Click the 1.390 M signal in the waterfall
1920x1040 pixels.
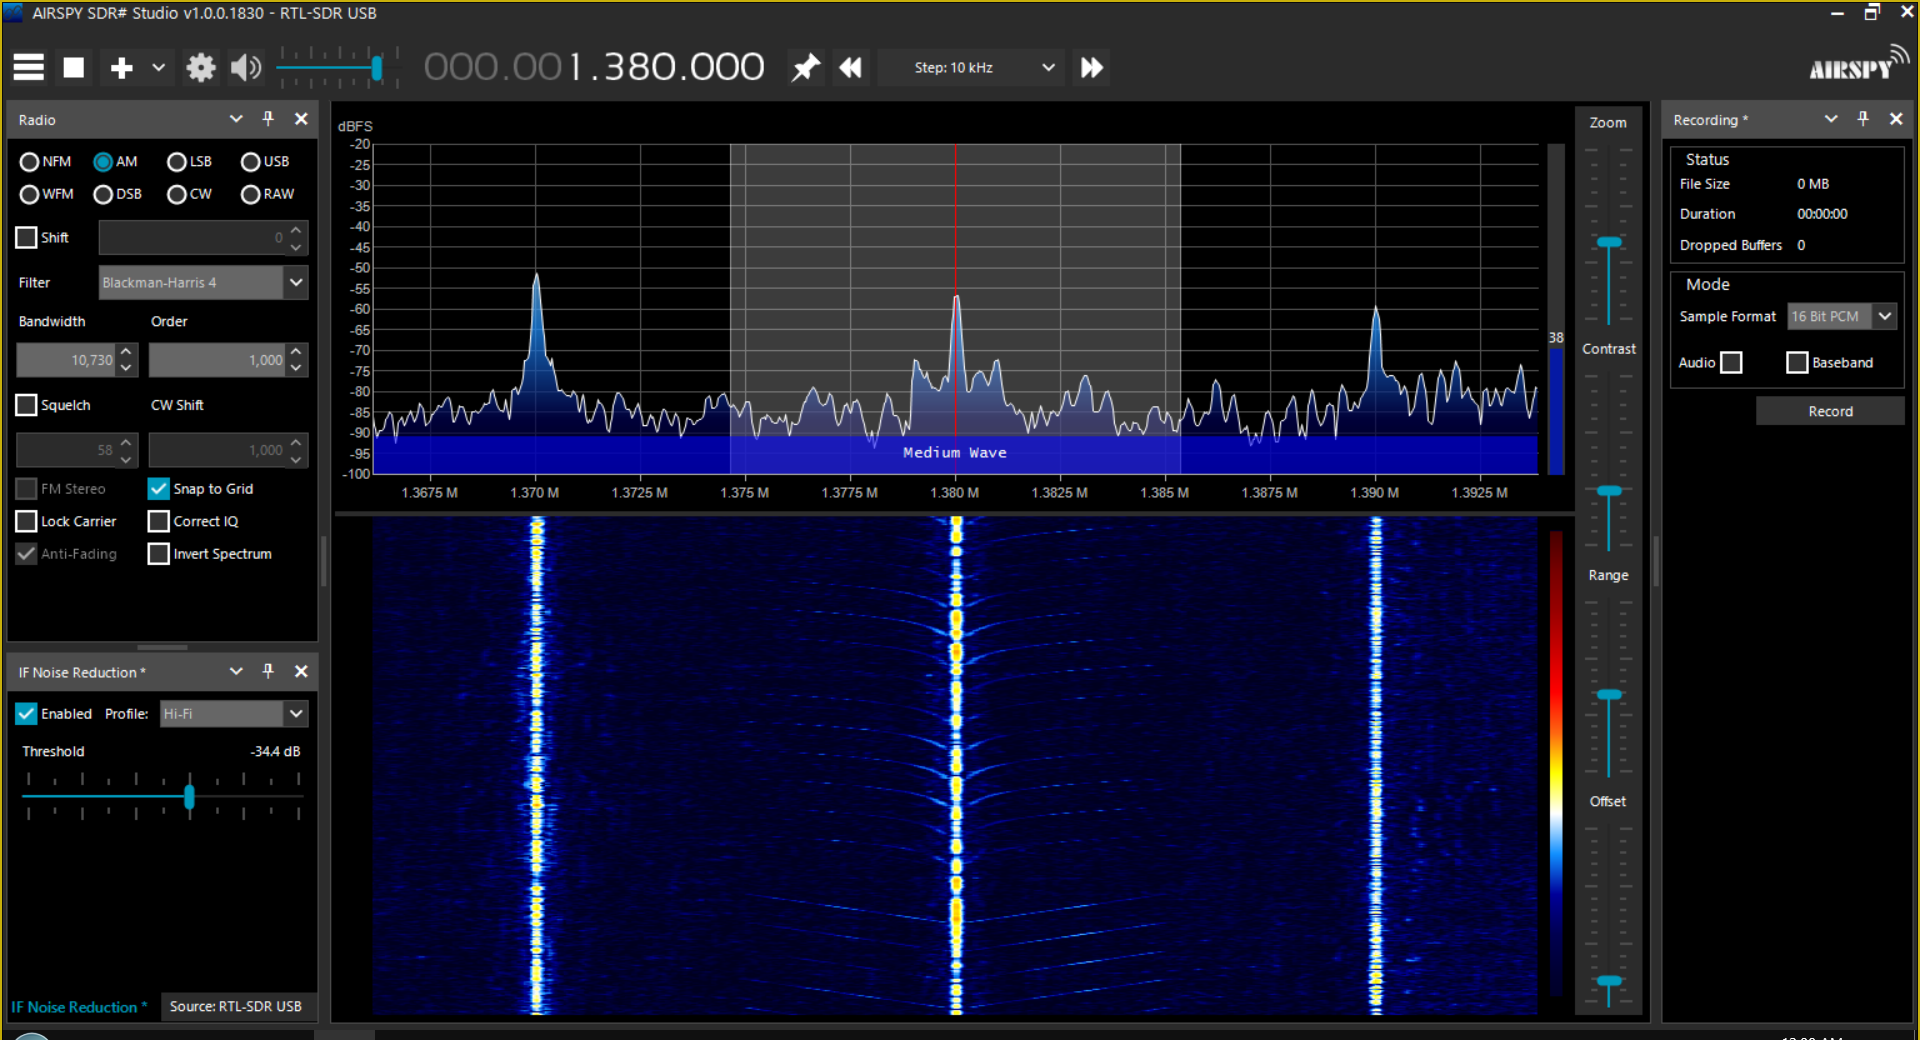pyautogui.click(x=1375, y=765)
